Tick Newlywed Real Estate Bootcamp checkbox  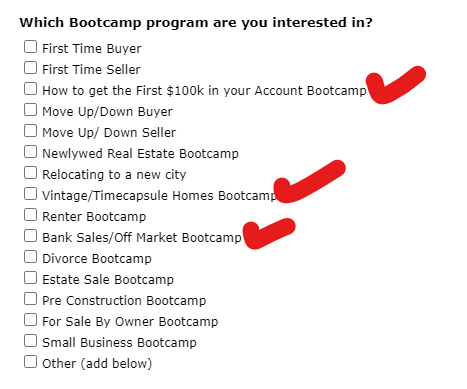(30, 152)
